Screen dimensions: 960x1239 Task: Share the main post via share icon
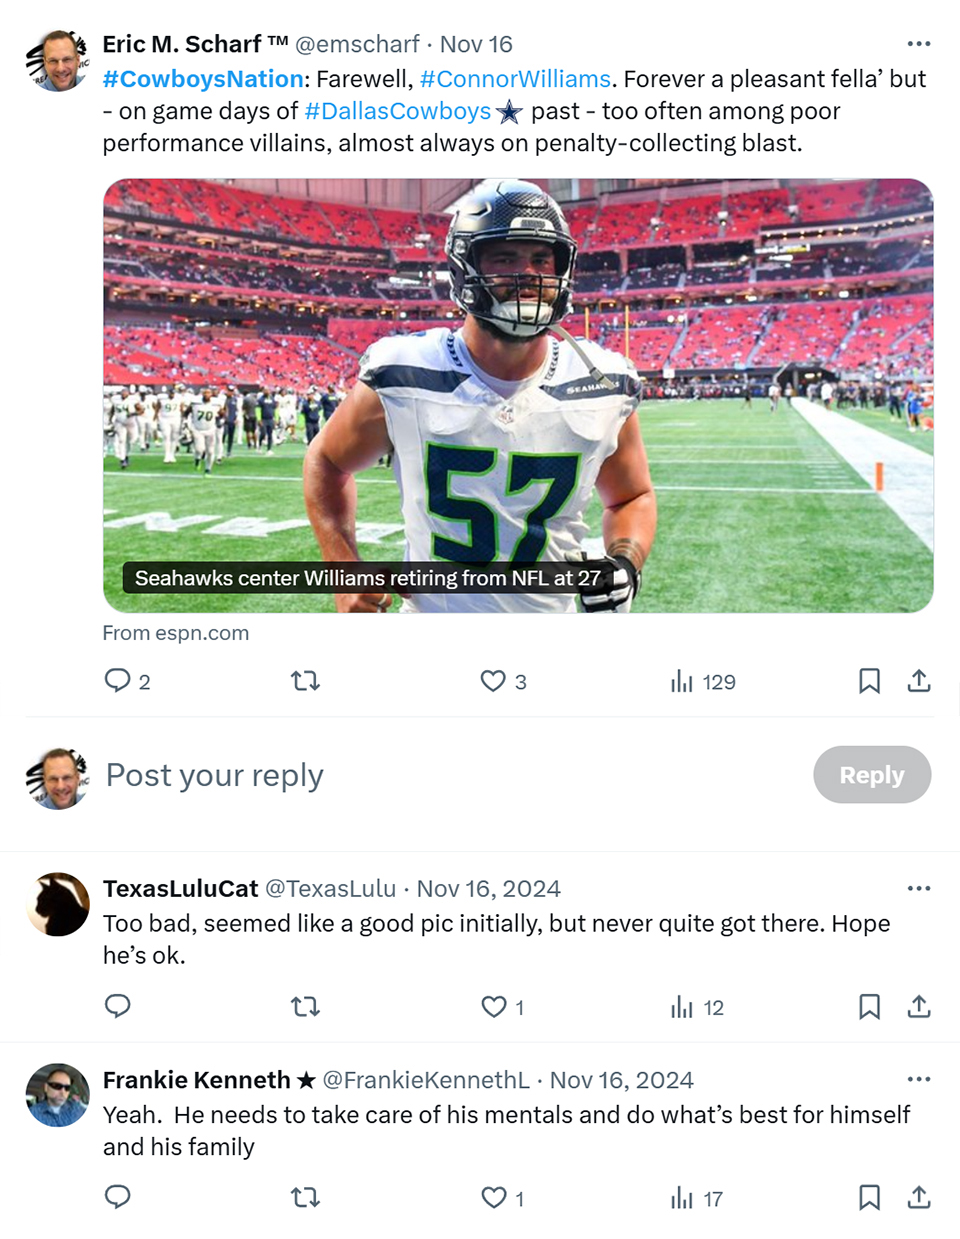point(919,681)
